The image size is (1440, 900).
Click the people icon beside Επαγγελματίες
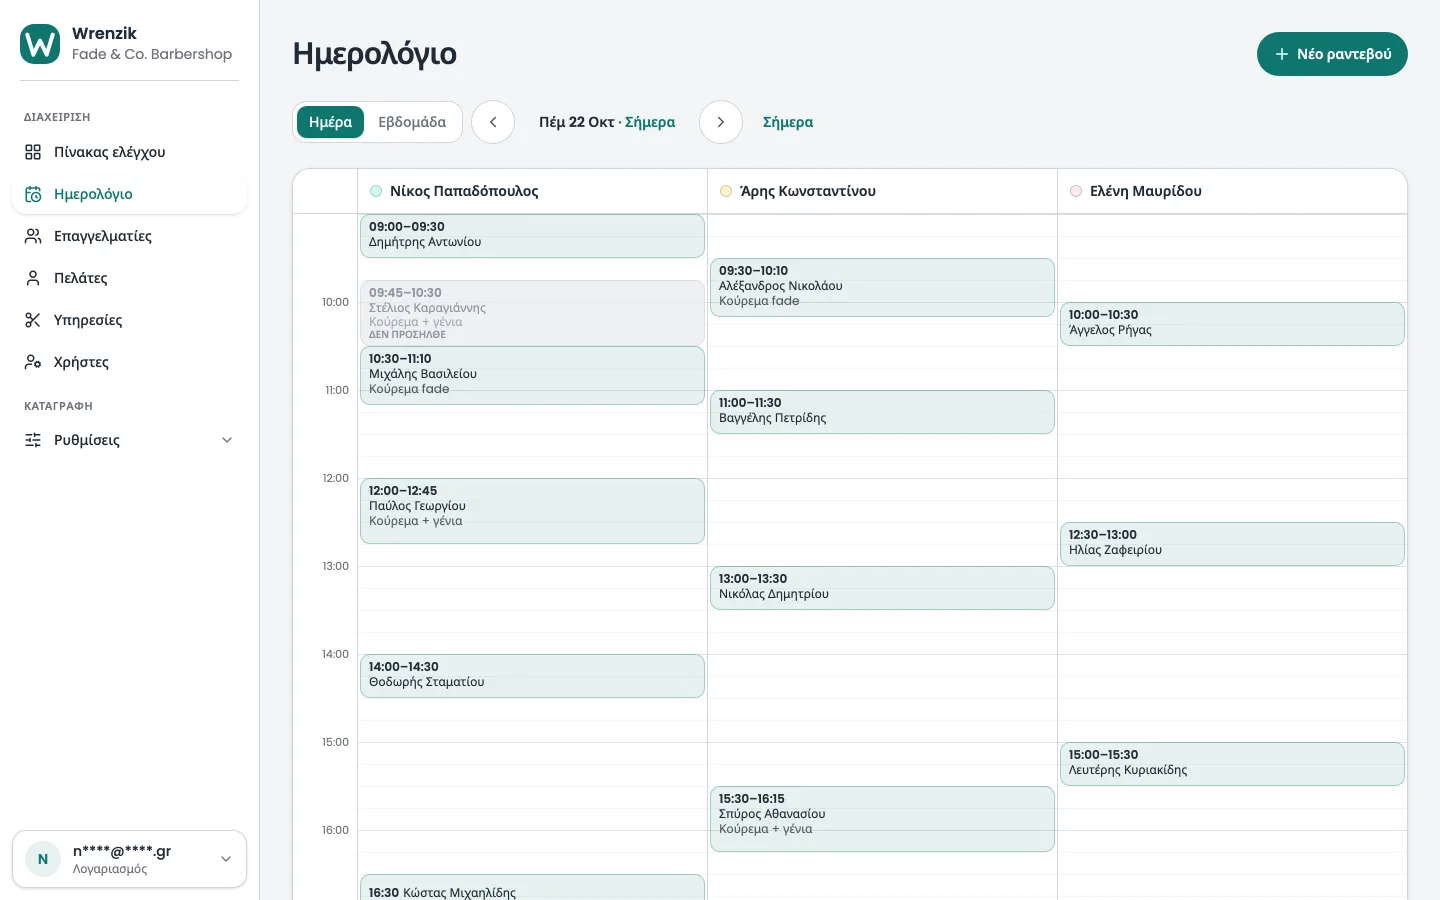(x=33, y=236)
